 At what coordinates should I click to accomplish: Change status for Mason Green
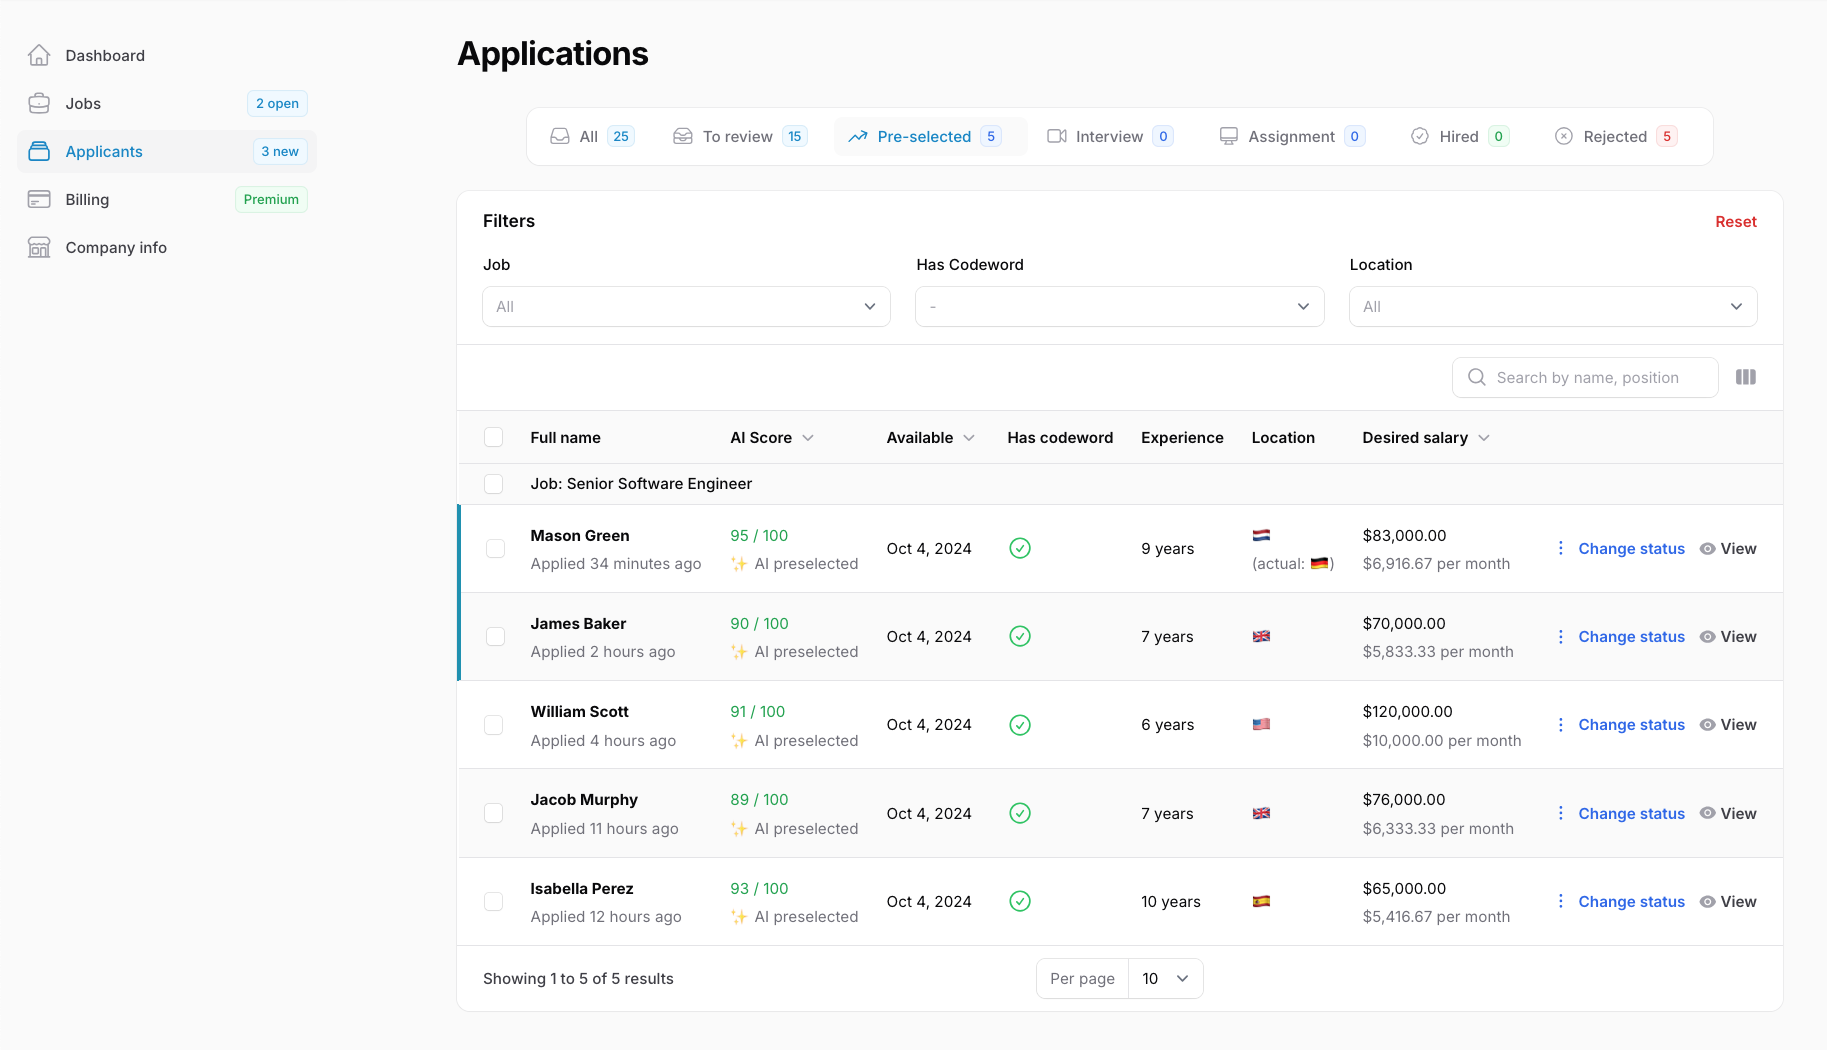[1631, 548]
